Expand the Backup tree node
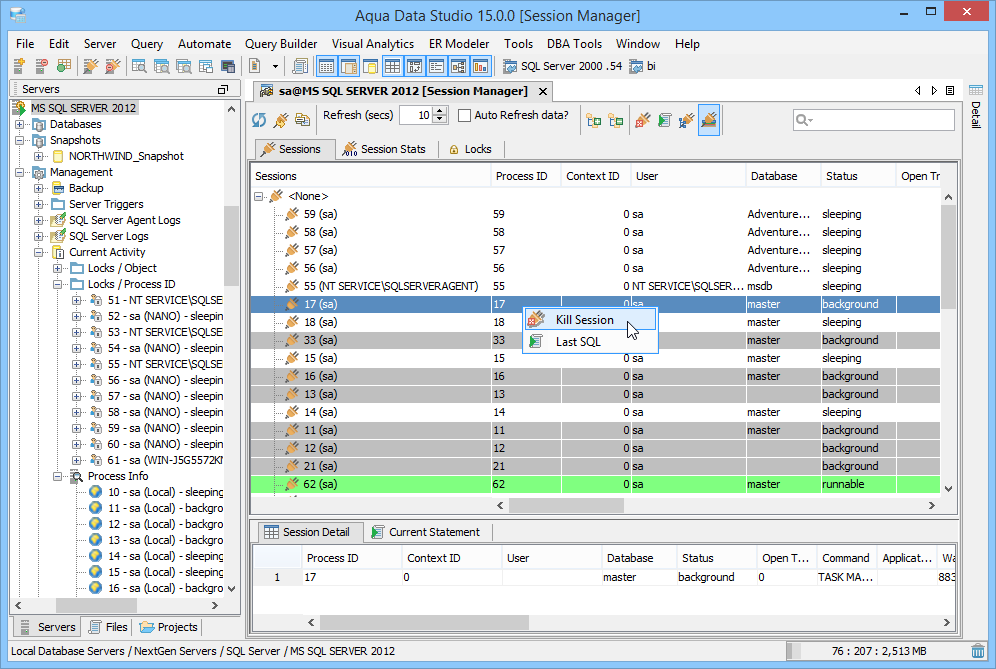 39,188
